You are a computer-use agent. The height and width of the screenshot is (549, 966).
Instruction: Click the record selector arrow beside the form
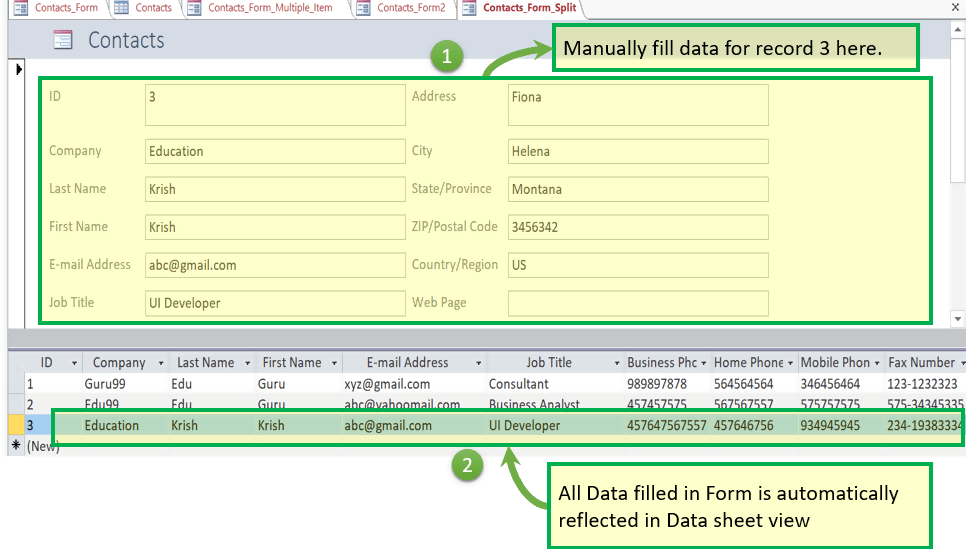click(19, 69)
